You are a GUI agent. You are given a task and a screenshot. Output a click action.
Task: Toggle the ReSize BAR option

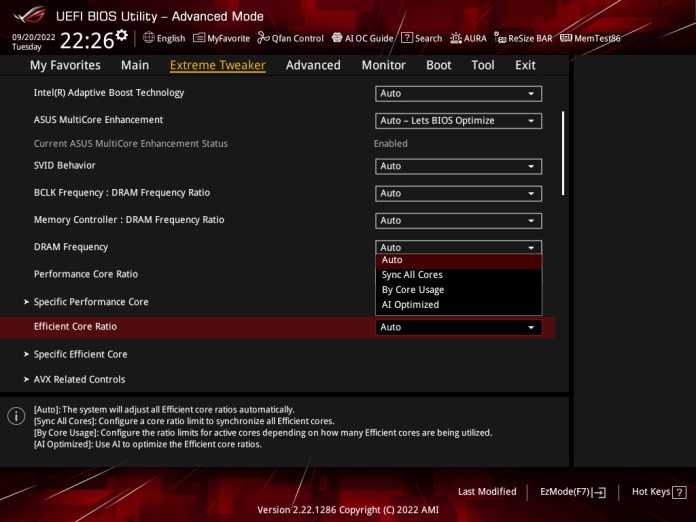point(523,38)
